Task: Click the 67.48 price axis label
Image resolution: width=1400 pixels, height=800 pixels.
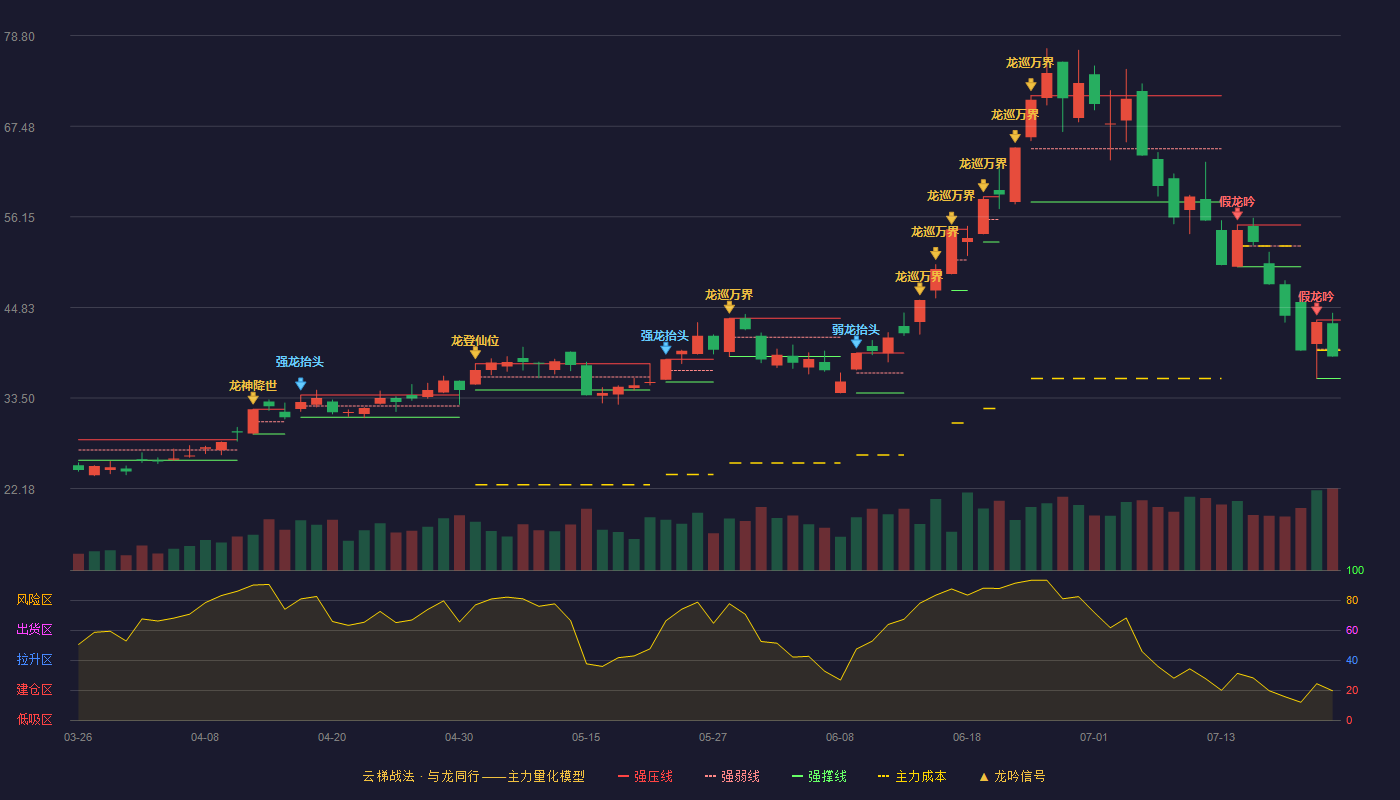Action: tap(19, 127)
